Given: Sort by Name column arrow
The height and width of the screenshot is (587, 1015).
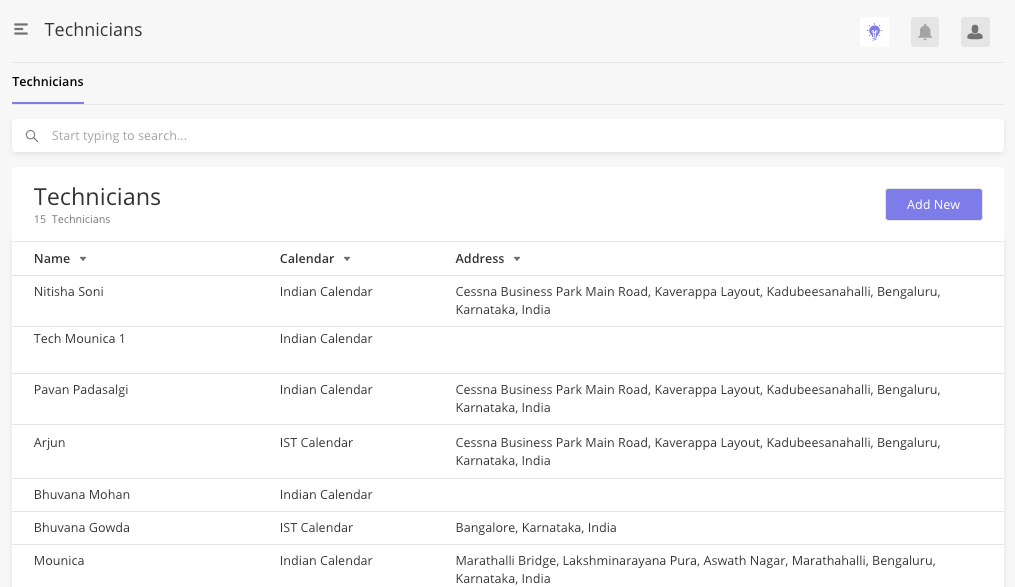Looking at the screenshot, I should [x=83, y=259].
